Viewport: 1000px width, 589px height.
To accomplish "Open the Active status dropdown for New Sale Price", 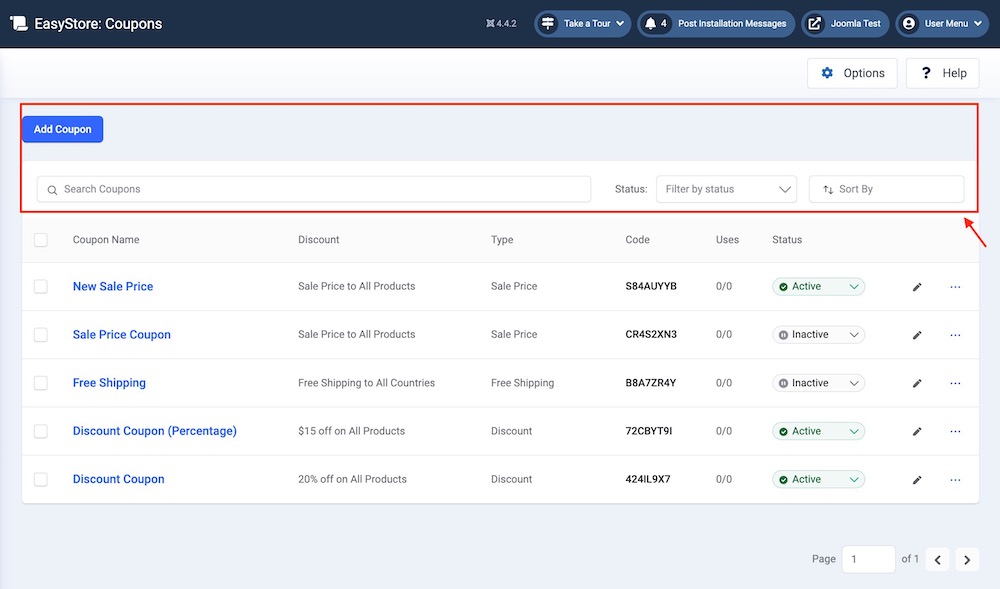I will point(818,287).
